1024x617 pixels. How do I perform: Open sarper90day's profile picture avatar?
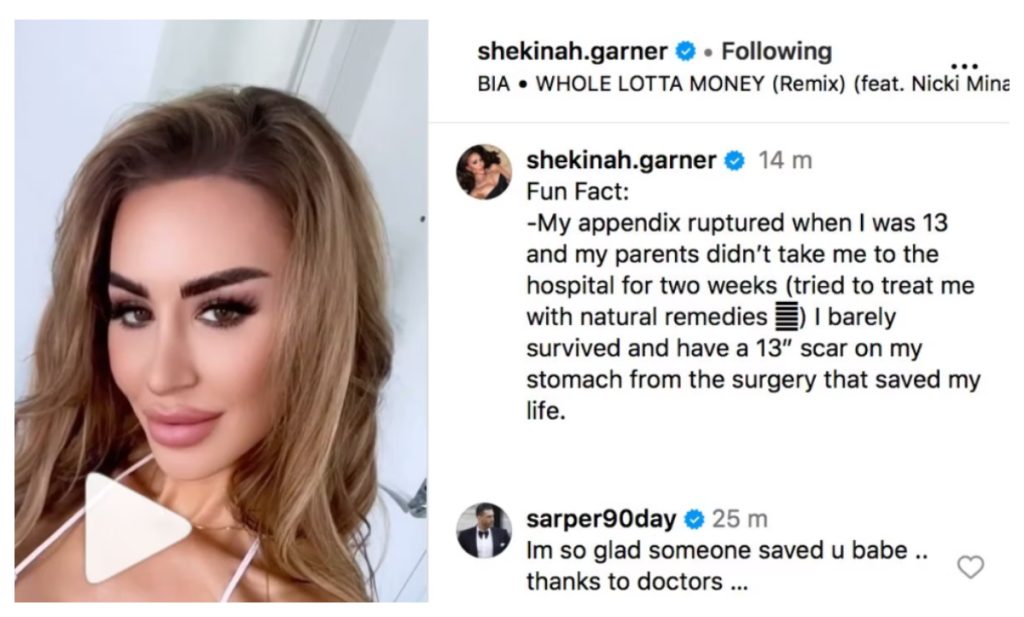click(x=483, y=530)
